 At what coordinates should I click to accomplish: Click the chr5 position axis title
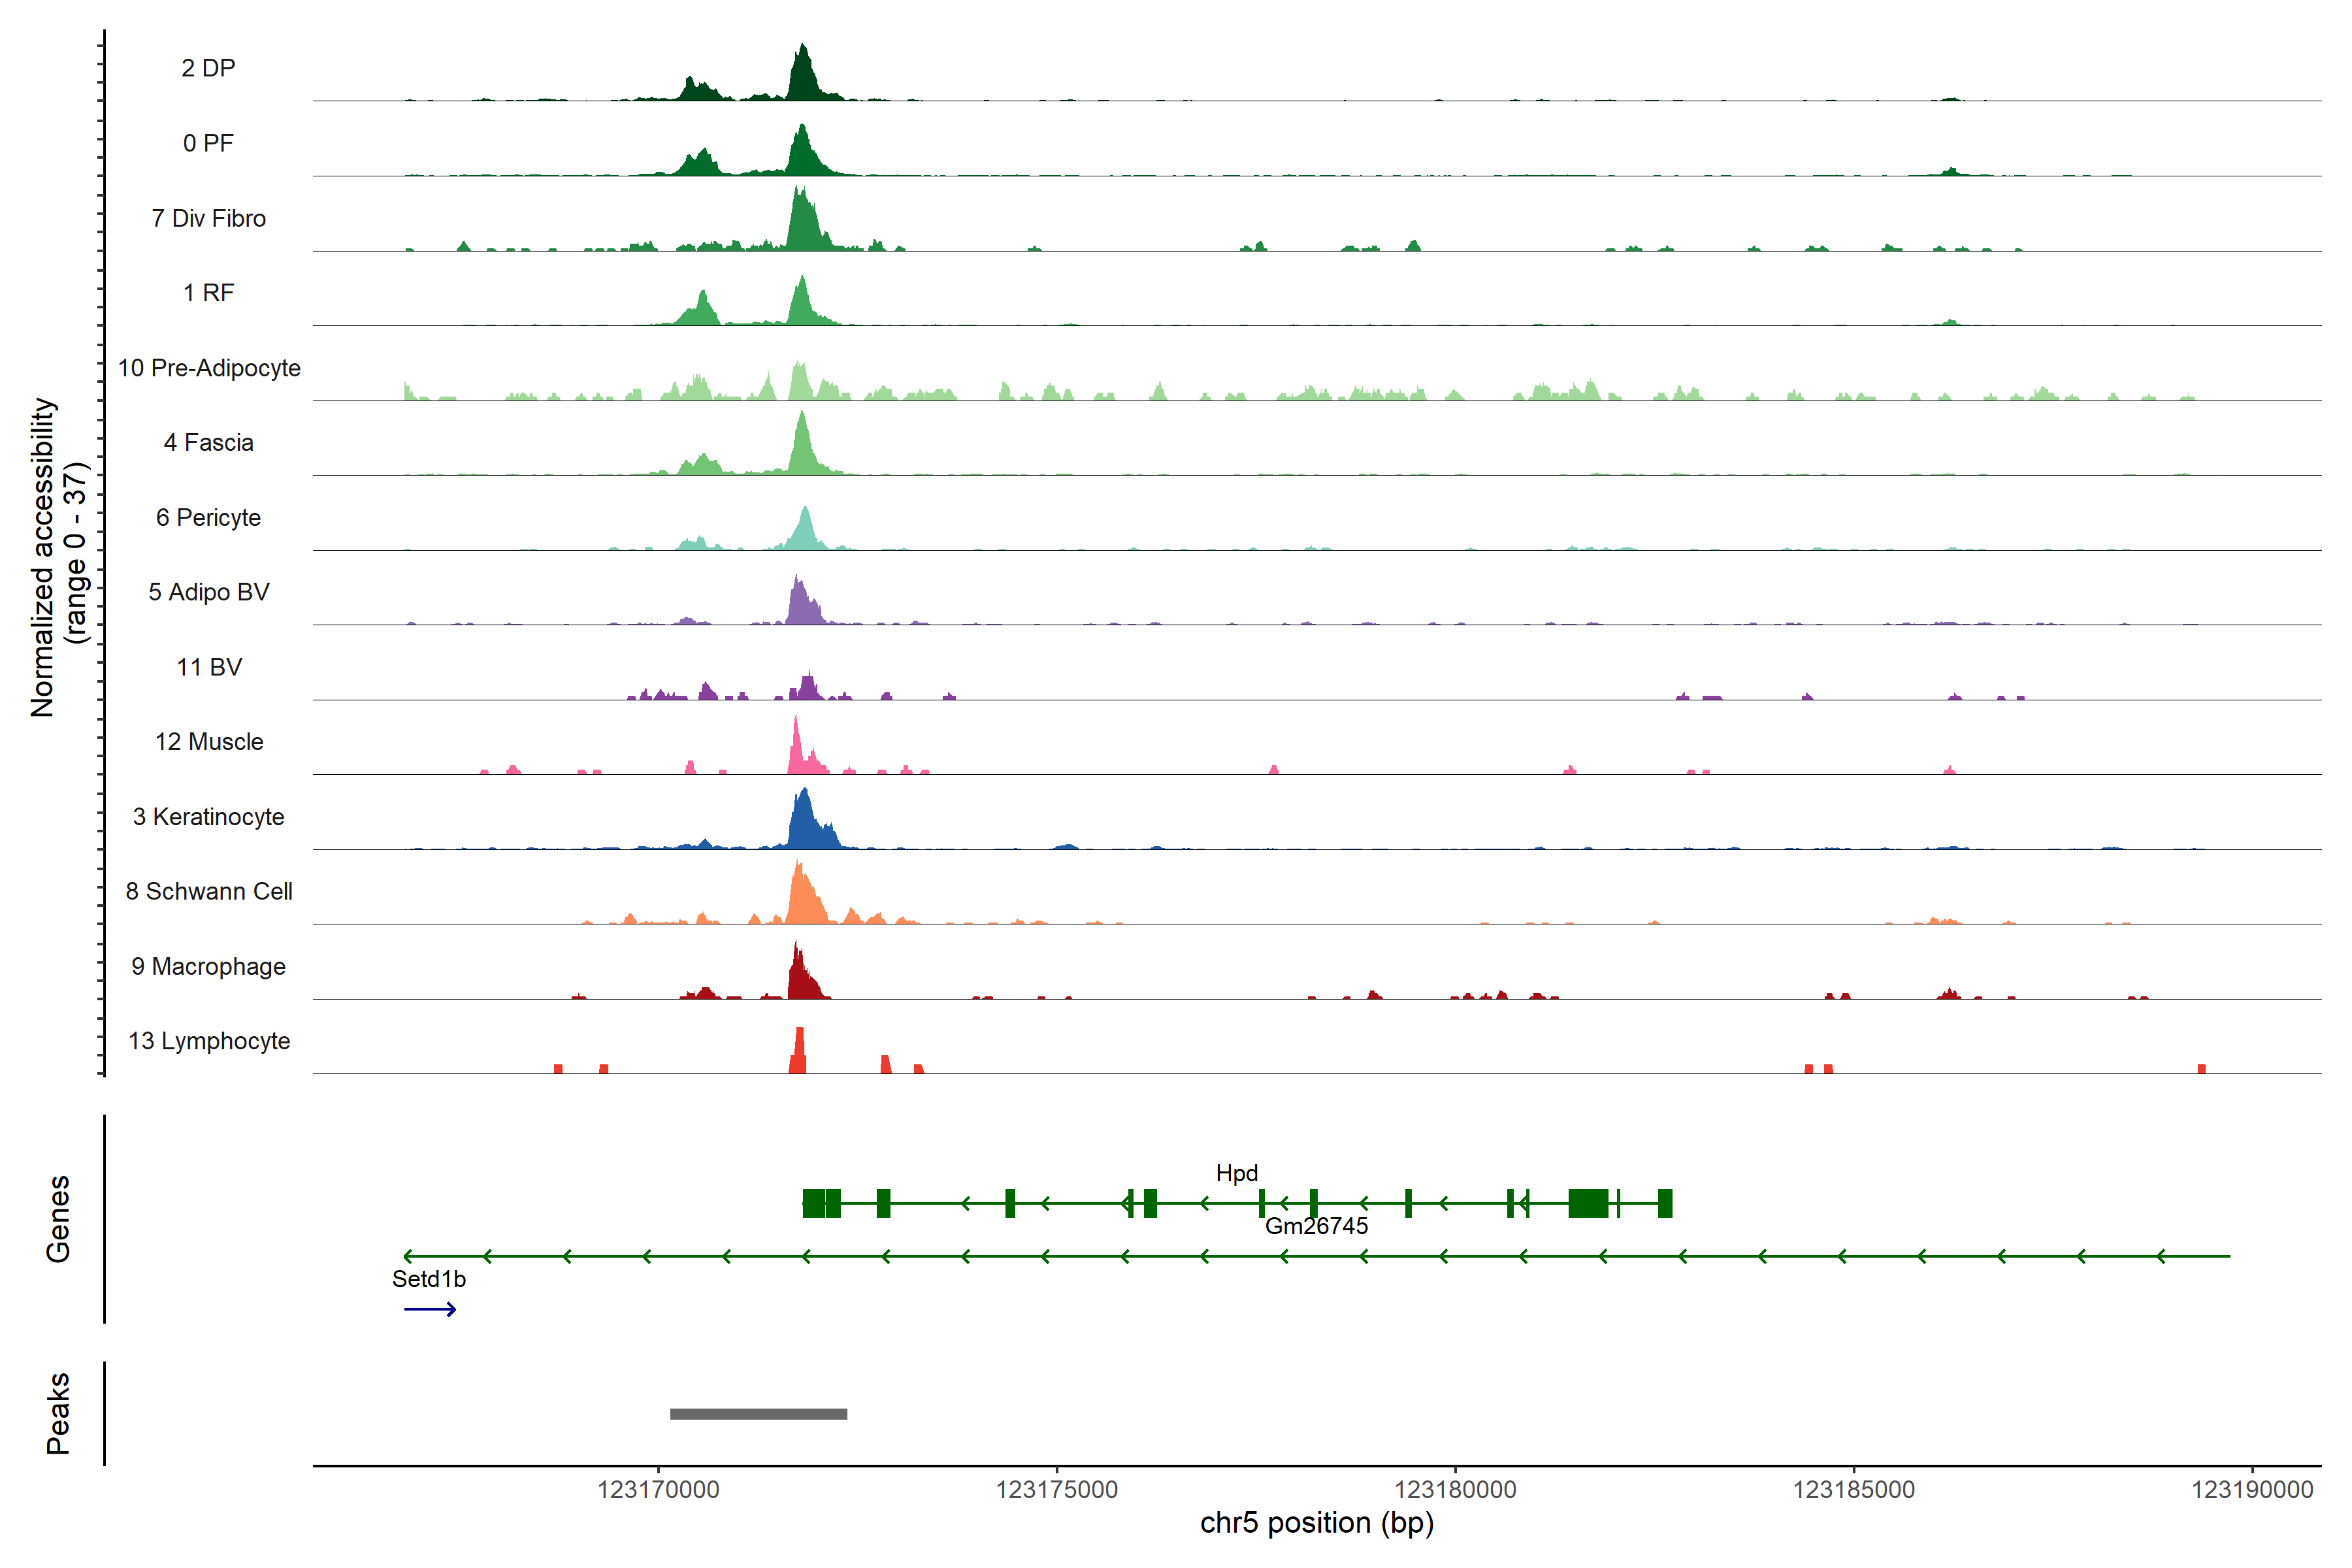[1316, 1523]
